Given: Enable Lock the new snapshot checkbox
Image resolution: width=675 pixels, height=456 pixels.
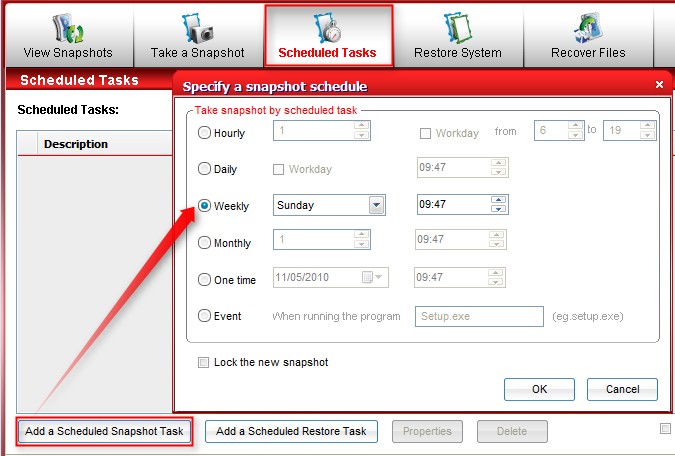Looking at the screenshot, I should click(203, 362).
